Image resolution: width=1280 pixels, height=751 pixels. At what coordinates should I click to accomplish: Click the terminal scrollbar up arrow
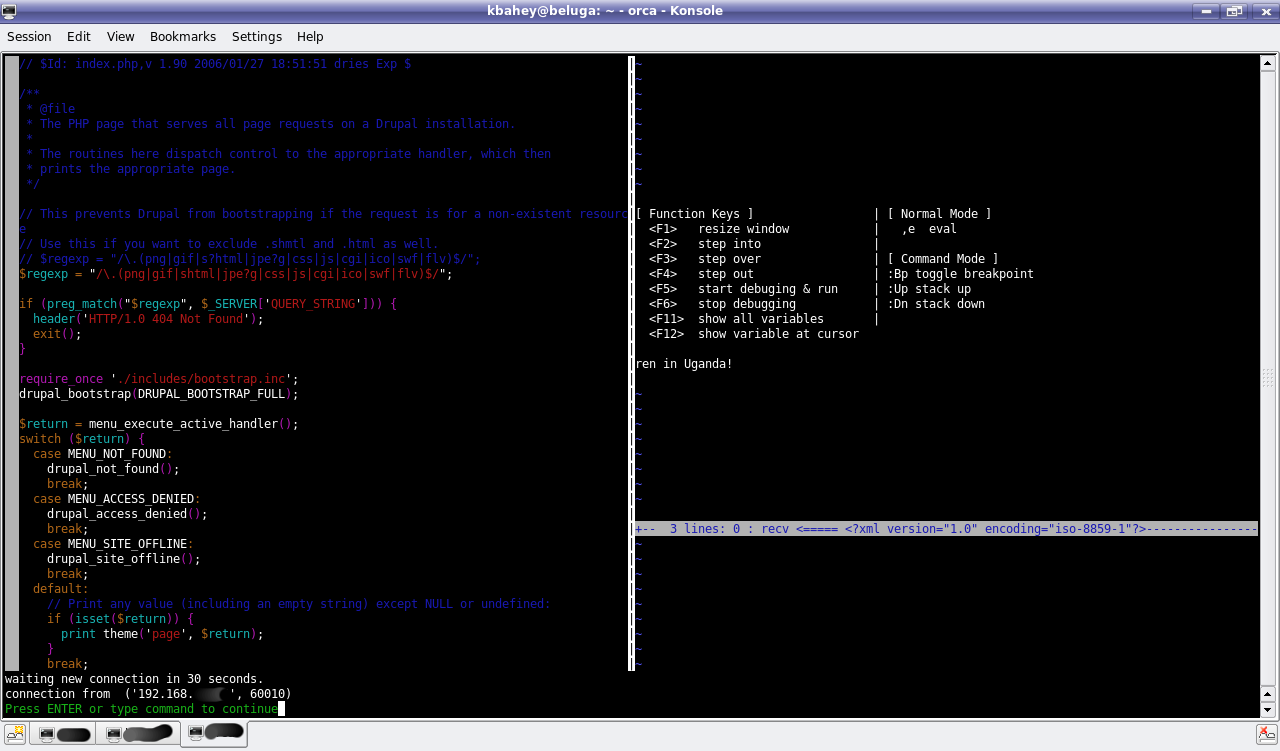tap(1268, 63)
